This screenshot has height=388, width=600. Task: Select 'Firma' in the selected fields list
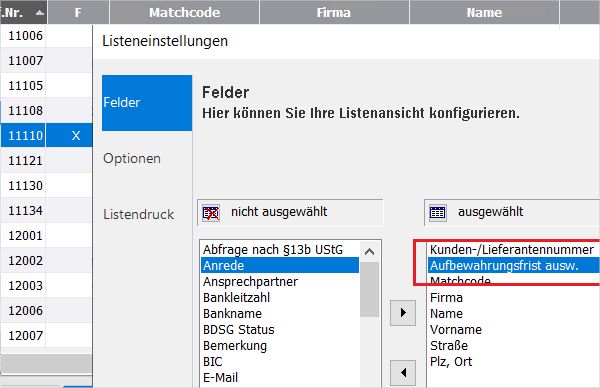(x=514, y=297)
